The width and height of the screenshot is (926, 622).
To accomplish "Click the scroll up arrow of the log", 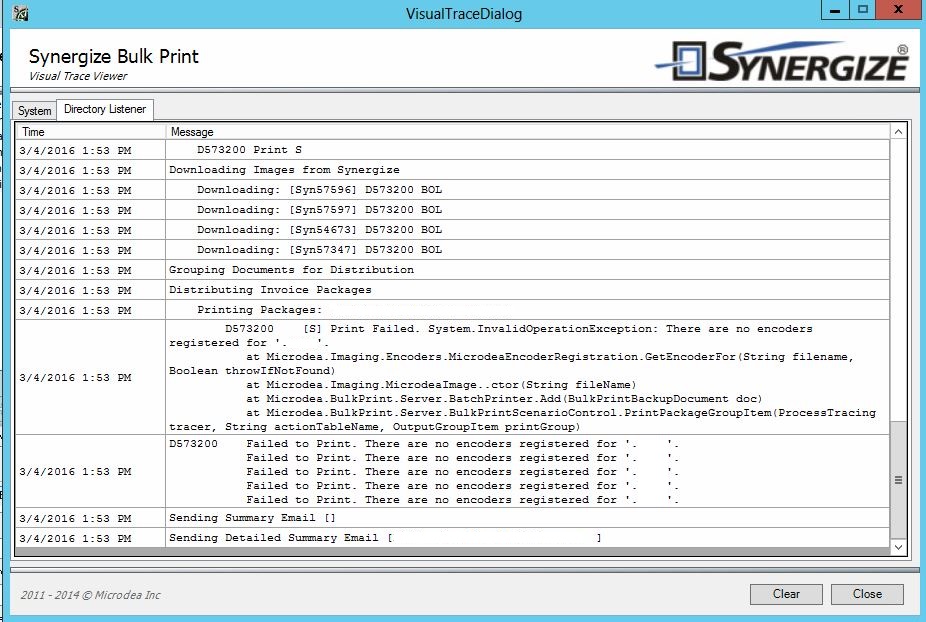I will point(898,132).
